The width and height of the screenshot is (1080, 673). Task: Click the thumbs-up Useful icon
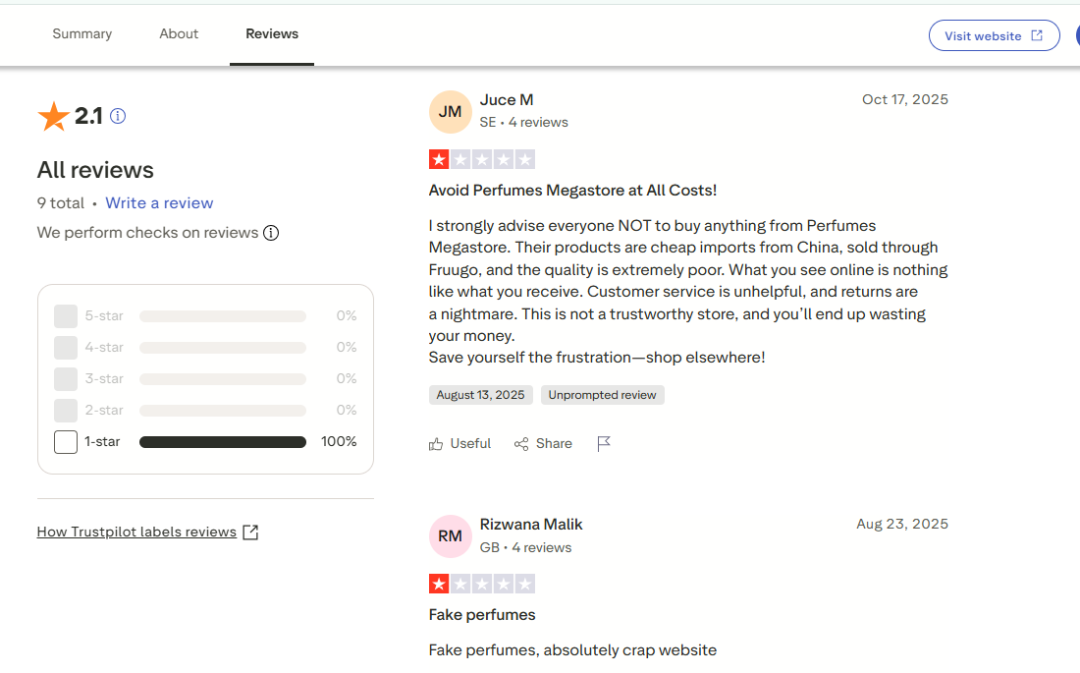(x=436, y=444)
